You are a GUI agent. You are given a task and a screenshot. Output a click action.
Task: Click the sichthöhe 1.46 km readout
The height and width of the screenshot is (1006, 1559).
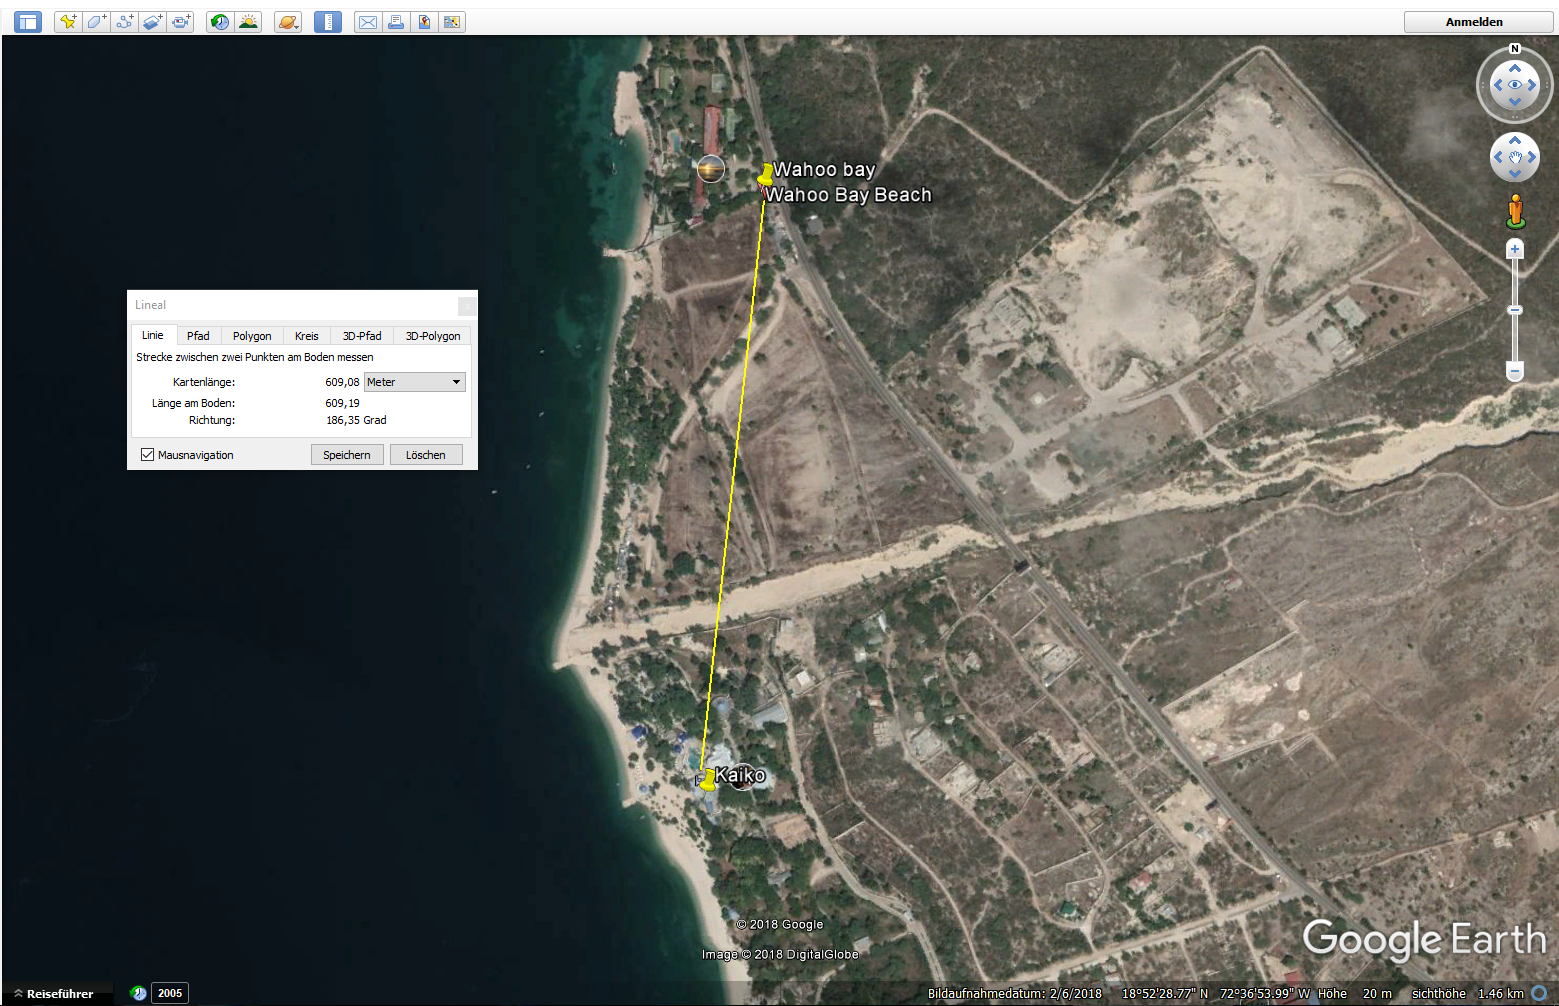(x=1468, y=994)
